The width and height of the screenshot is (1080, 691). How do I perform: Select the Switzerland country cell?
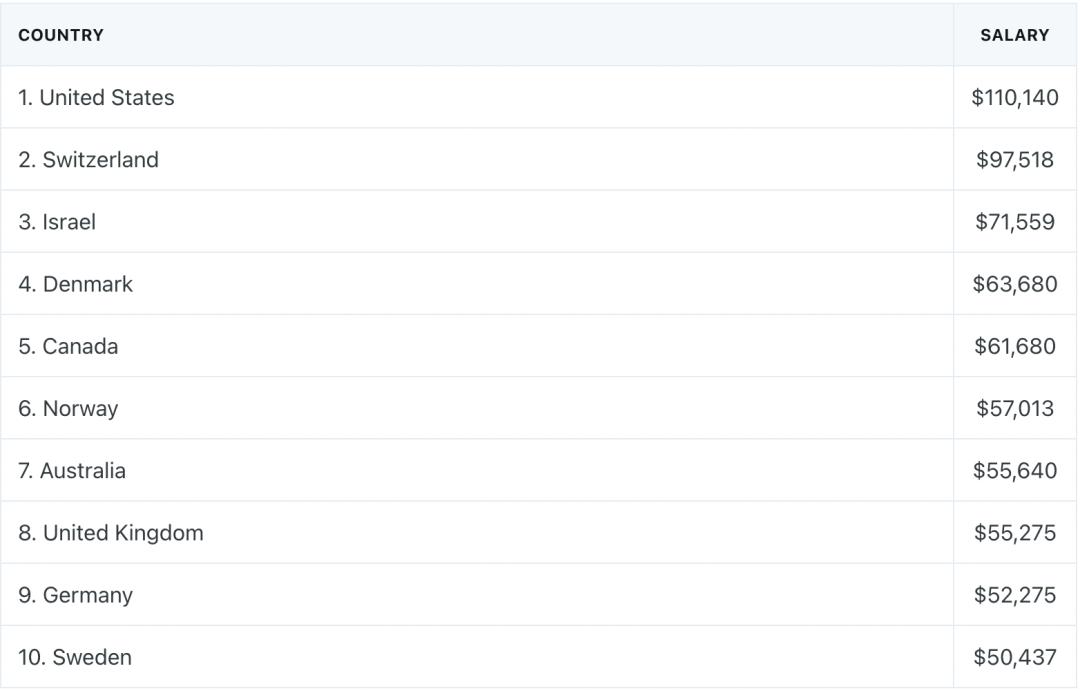pyautogui.click(x=88, y=160)
